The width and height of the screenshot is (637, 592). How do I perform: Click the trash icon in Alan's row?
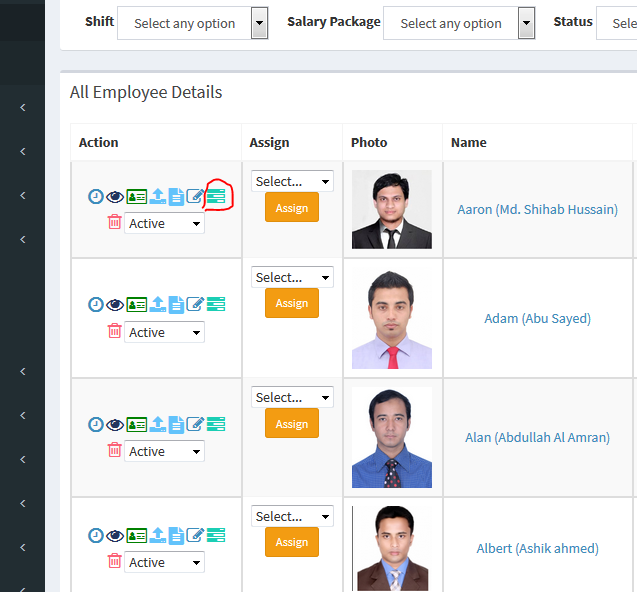(x=114, y=450)
